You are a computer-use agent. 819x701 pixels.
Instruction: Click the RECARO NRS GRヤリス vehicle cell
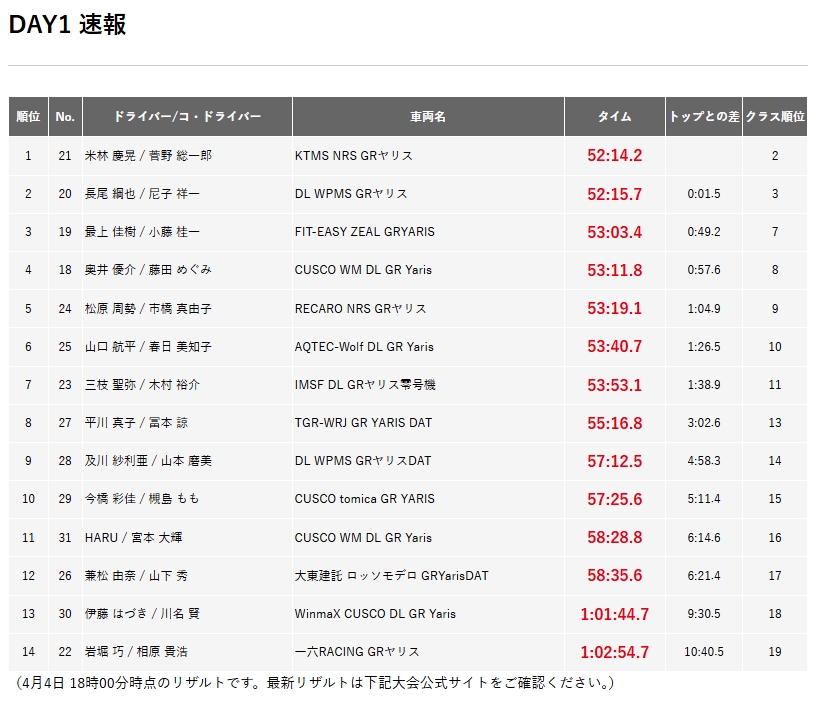[361, 308]
